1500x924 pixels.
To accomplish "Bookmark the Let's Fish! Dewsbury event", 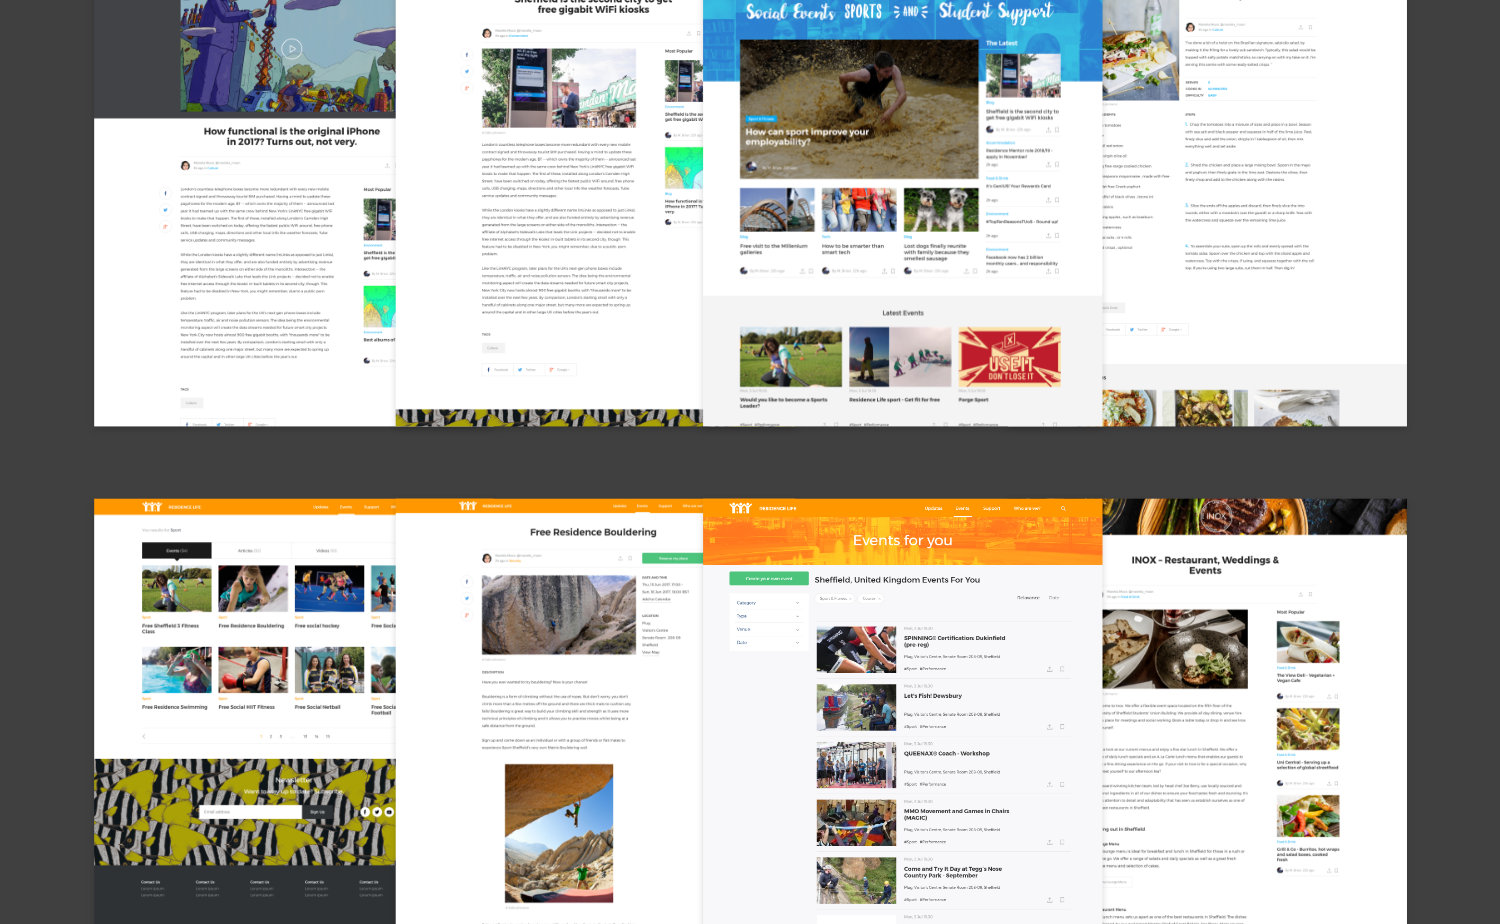I will tap(1062, 727).
